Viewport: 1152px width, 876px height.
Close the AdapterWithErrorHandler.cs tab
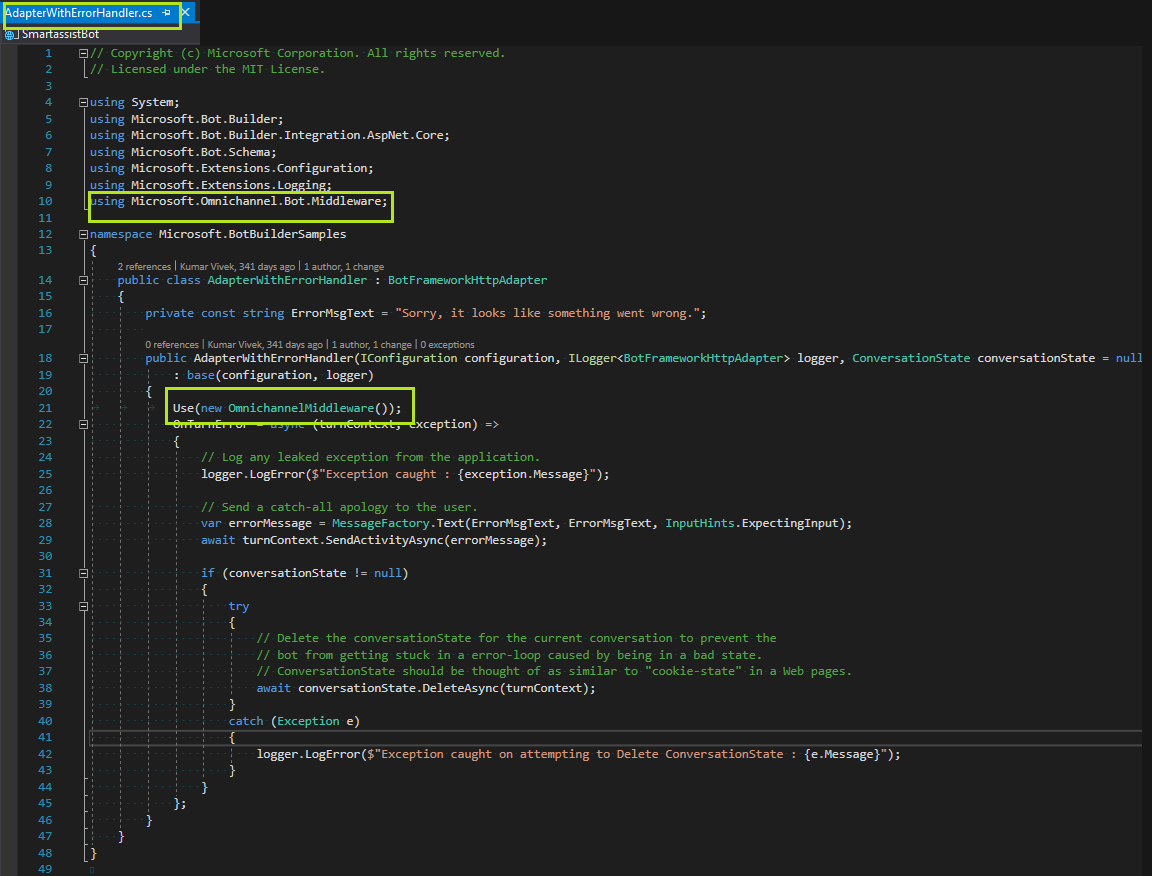click(186, 12)
